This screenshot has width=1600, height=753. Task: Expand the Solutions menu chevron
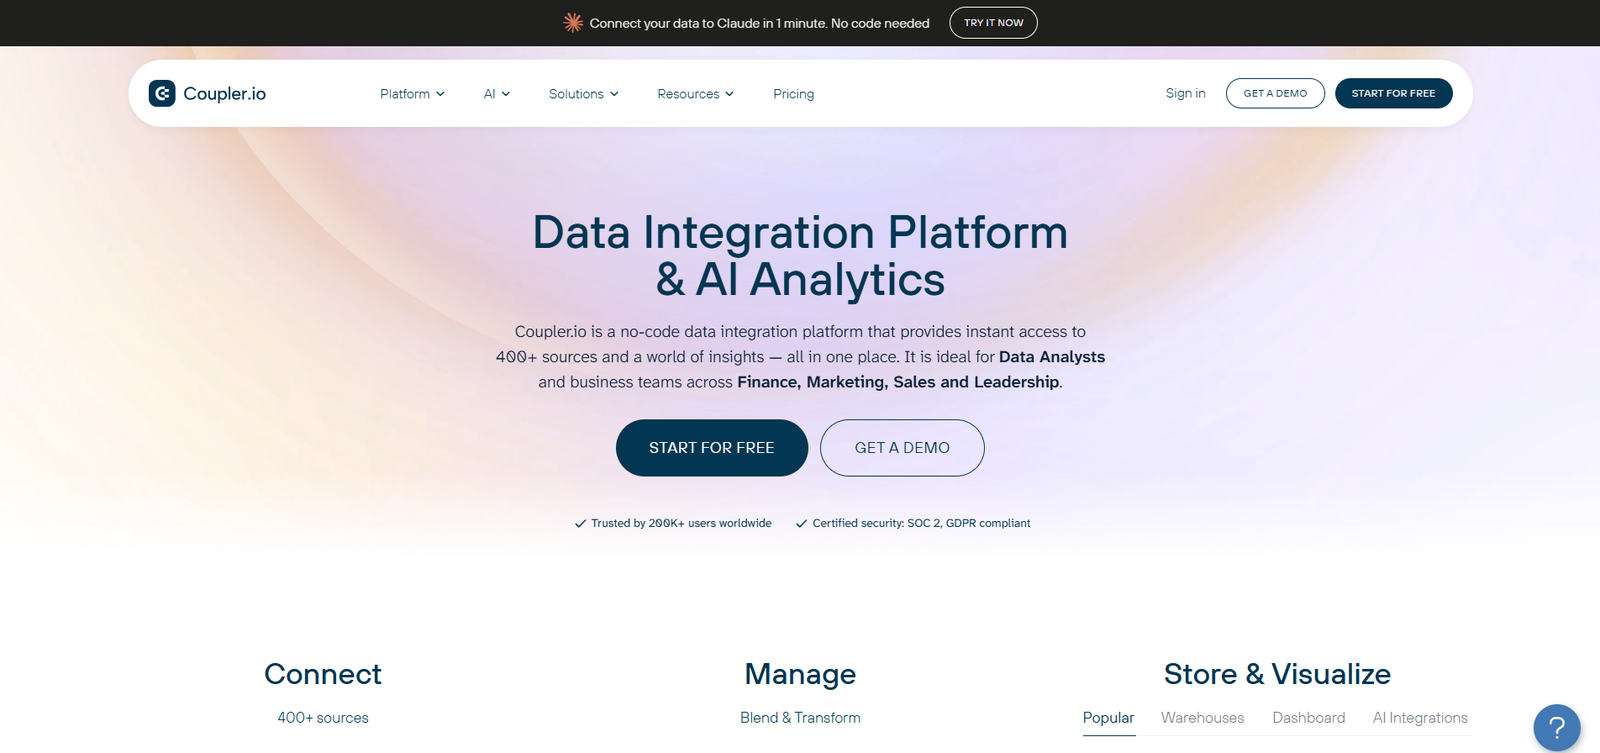coord(614,94)
